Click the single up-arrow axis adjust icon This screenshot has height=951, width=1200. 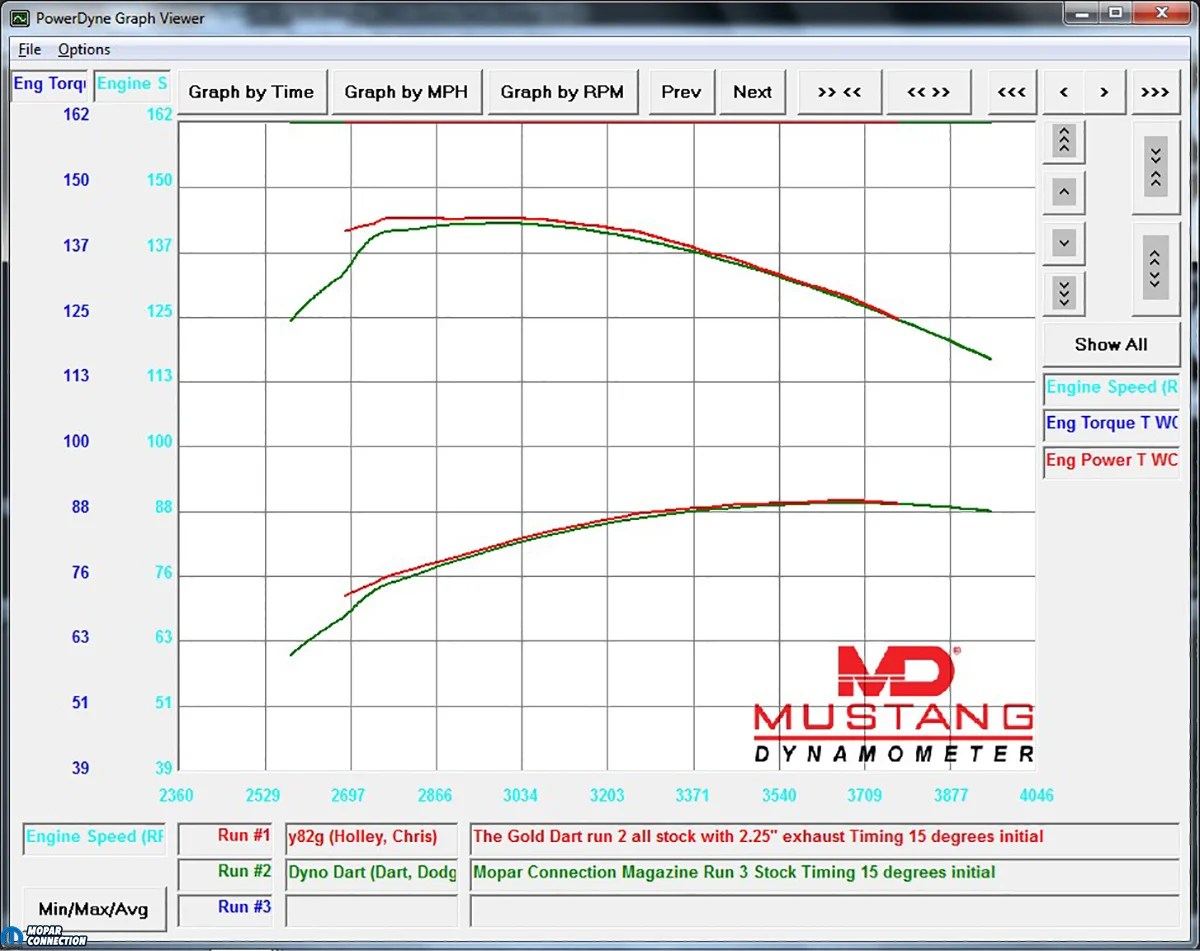[x=1063, y=192]
